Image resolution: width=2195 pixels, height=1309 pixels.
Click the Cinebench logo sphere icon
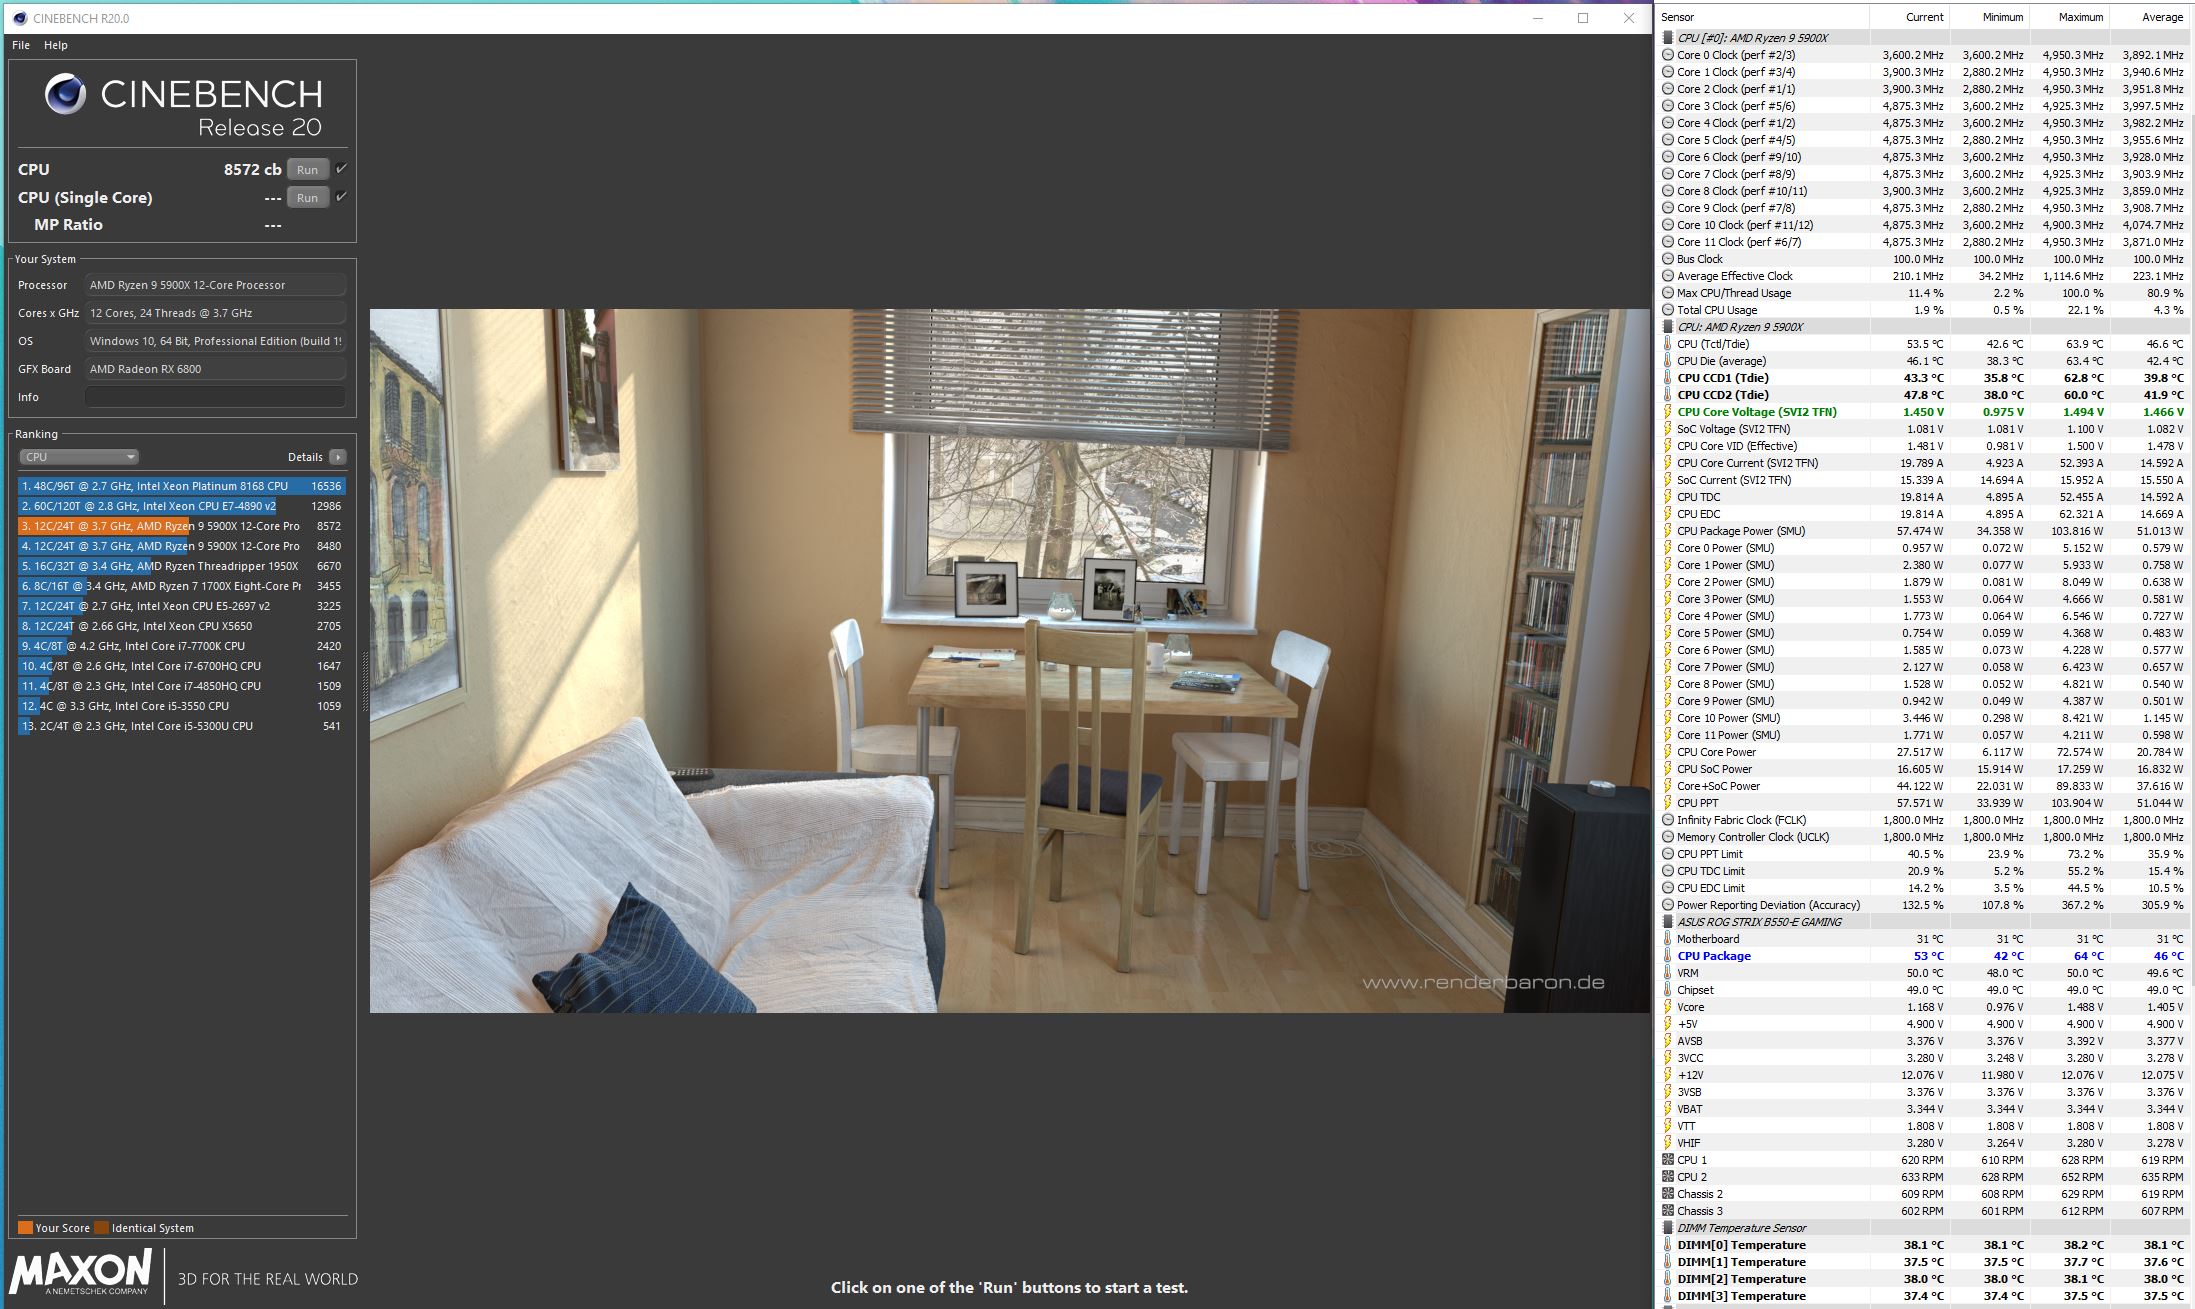coord(65,94)
